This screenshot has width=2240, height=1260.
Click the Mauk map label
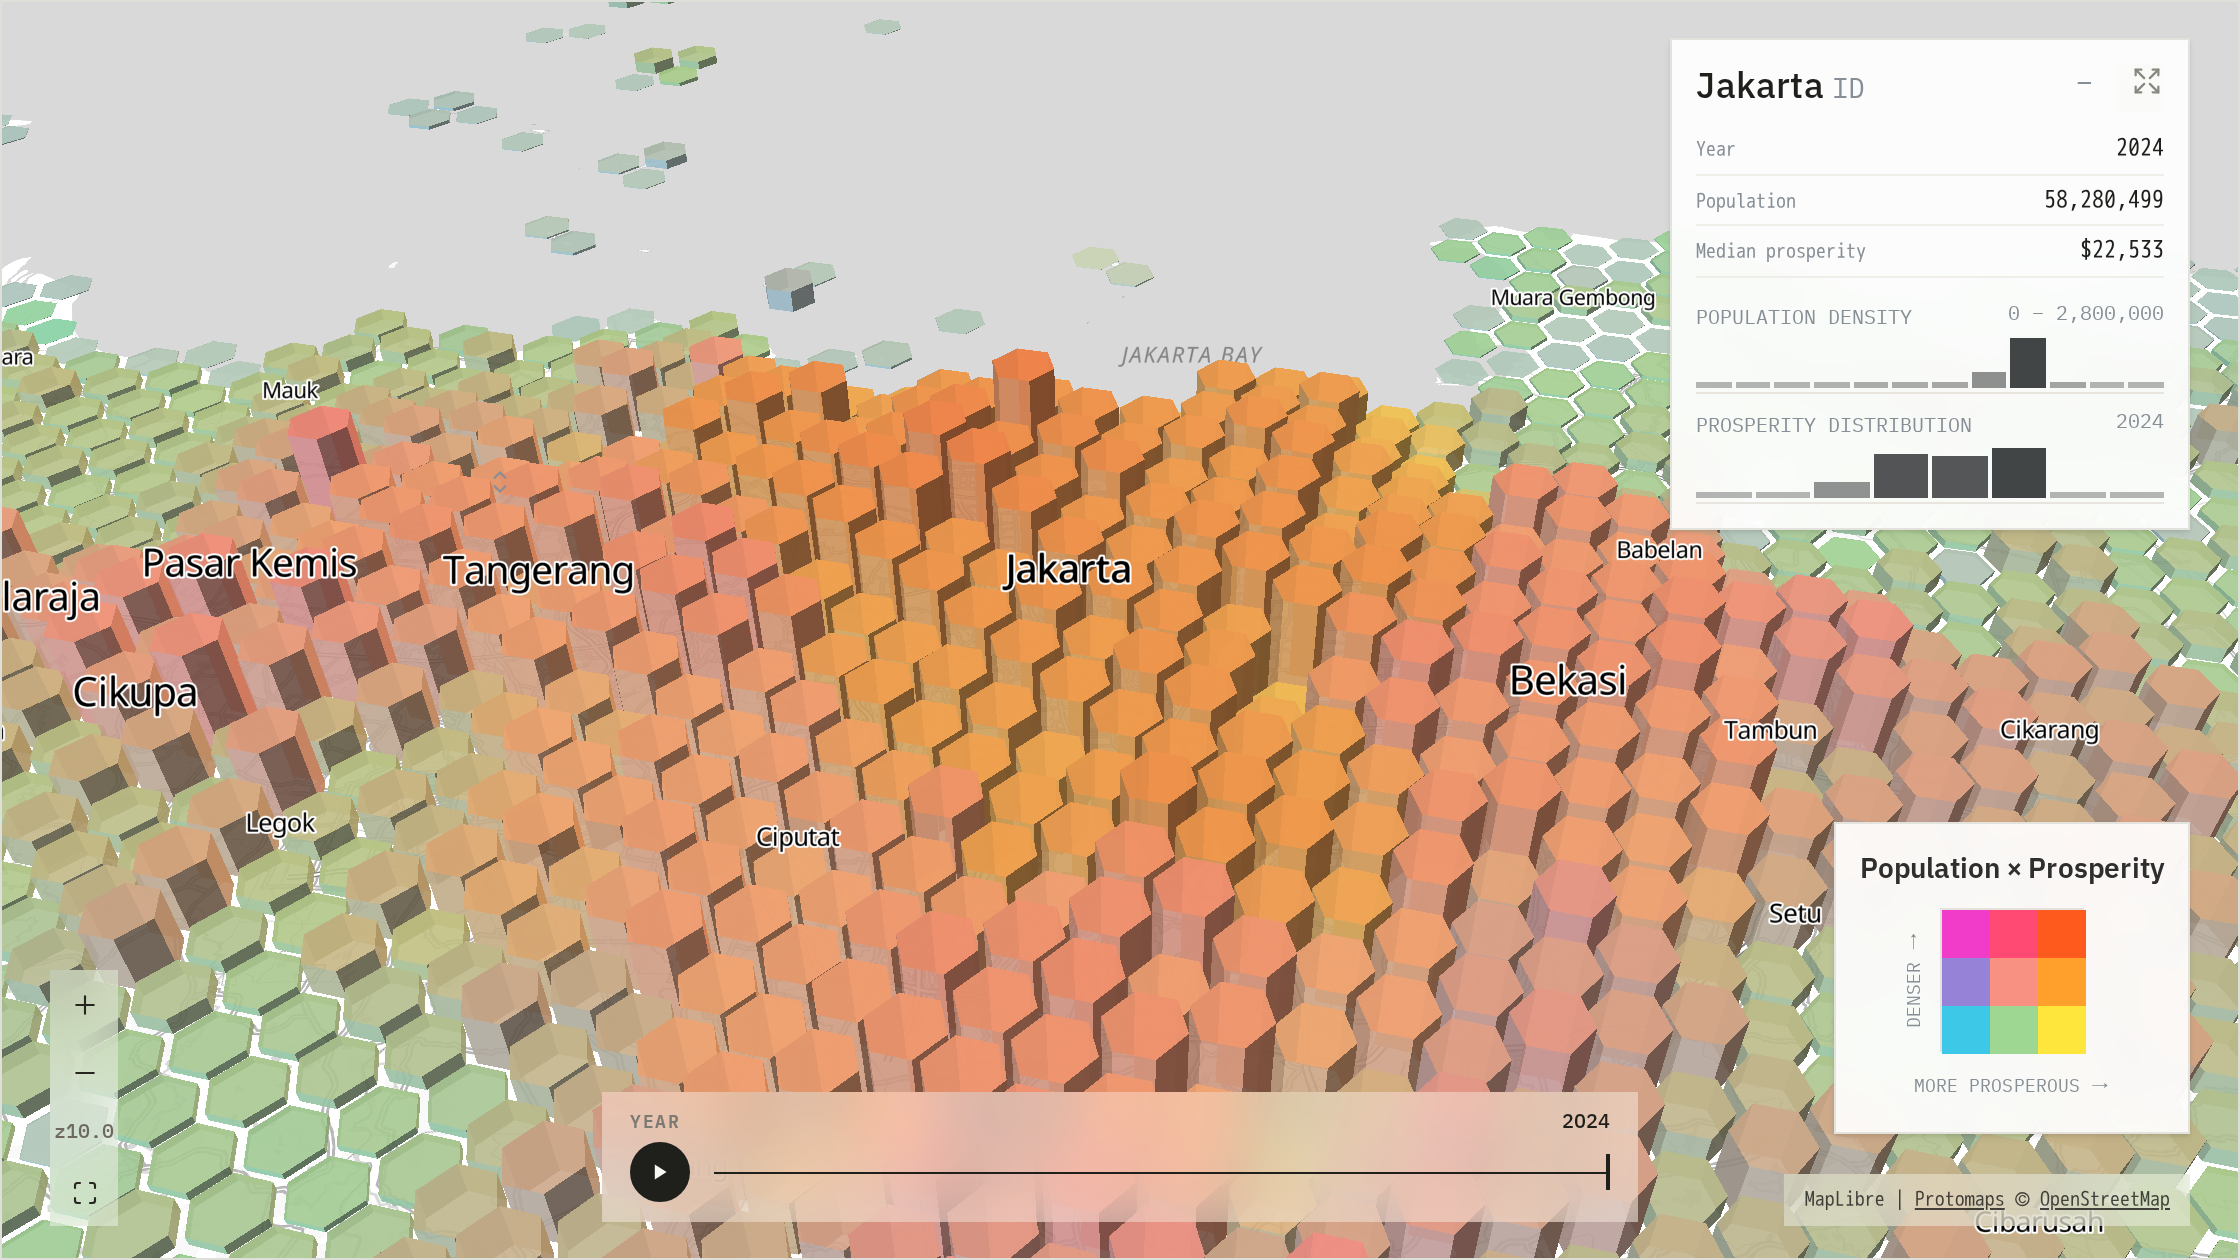[290, 391]
